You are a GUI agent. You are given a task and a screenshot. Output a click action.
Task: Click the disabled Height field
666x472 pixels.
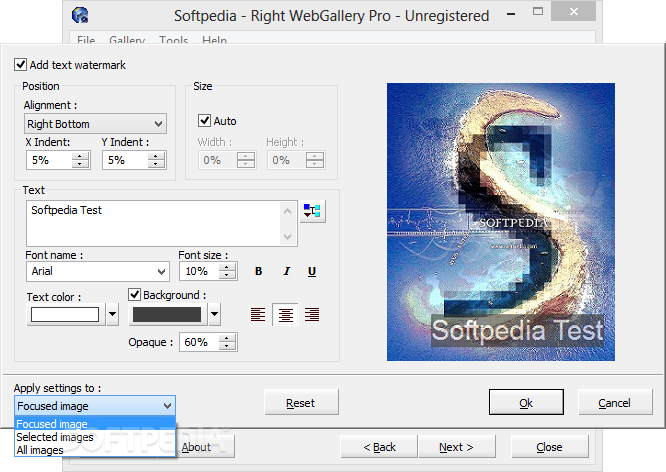286,160
